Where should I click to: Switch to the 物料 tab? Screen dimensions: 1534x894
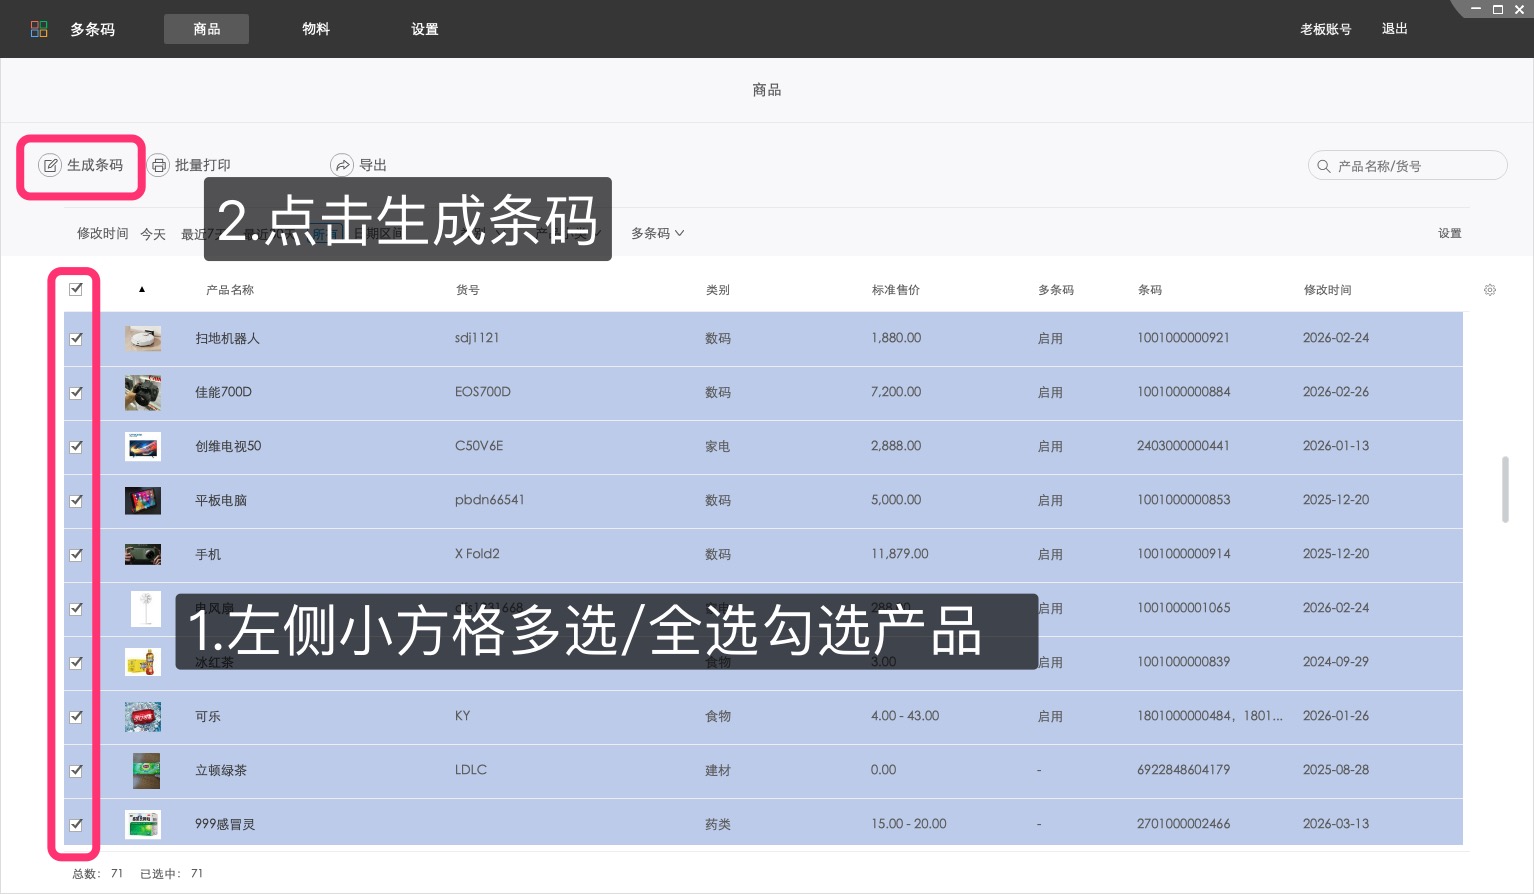pos(316,29)
